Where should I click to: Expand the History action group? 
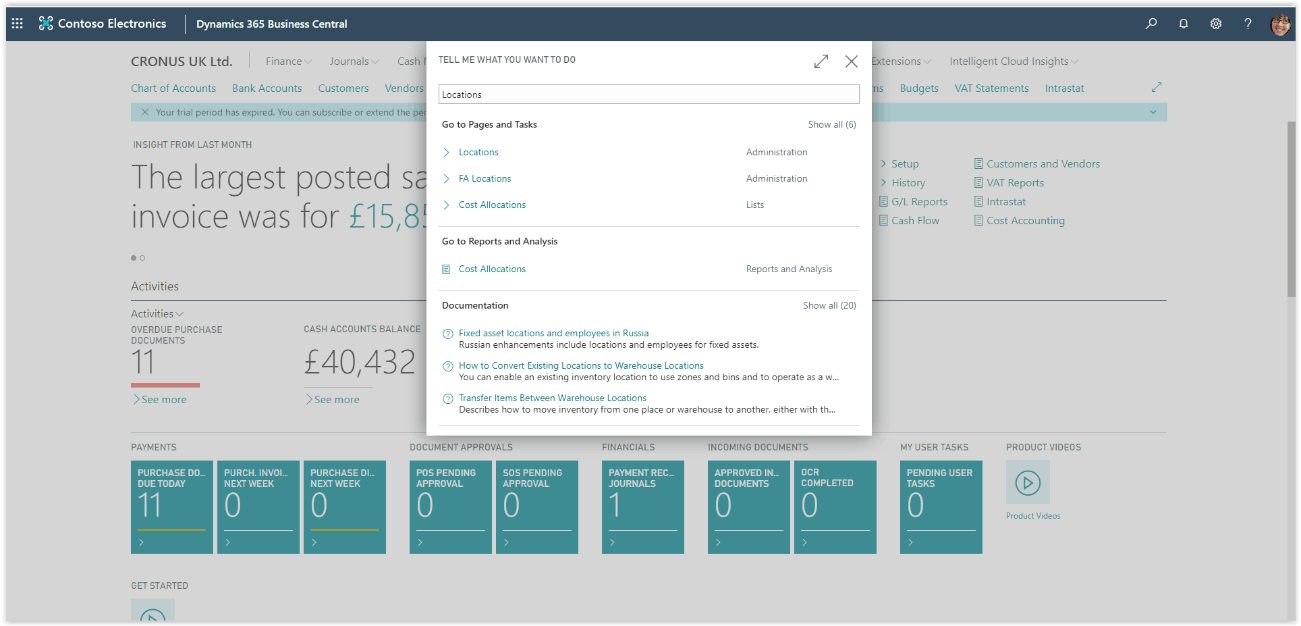tap(902, 183)
